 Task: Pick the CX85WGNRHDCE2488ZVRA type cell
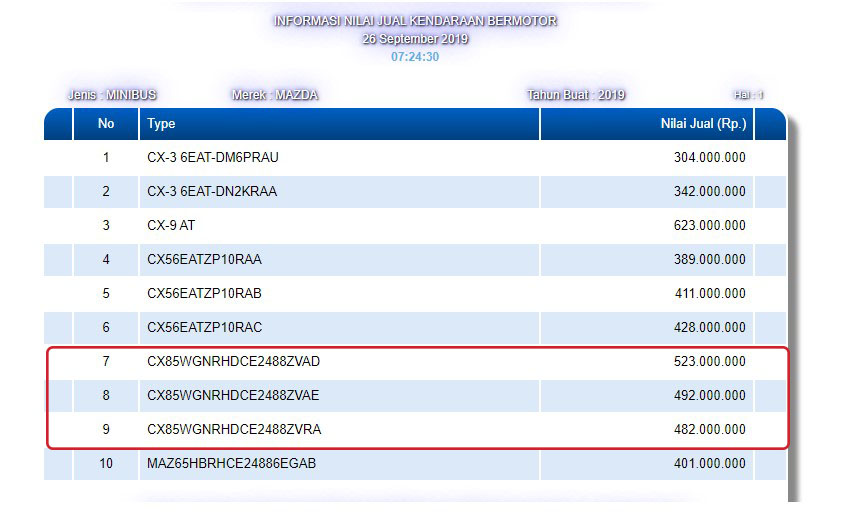(x=234, y=430)
